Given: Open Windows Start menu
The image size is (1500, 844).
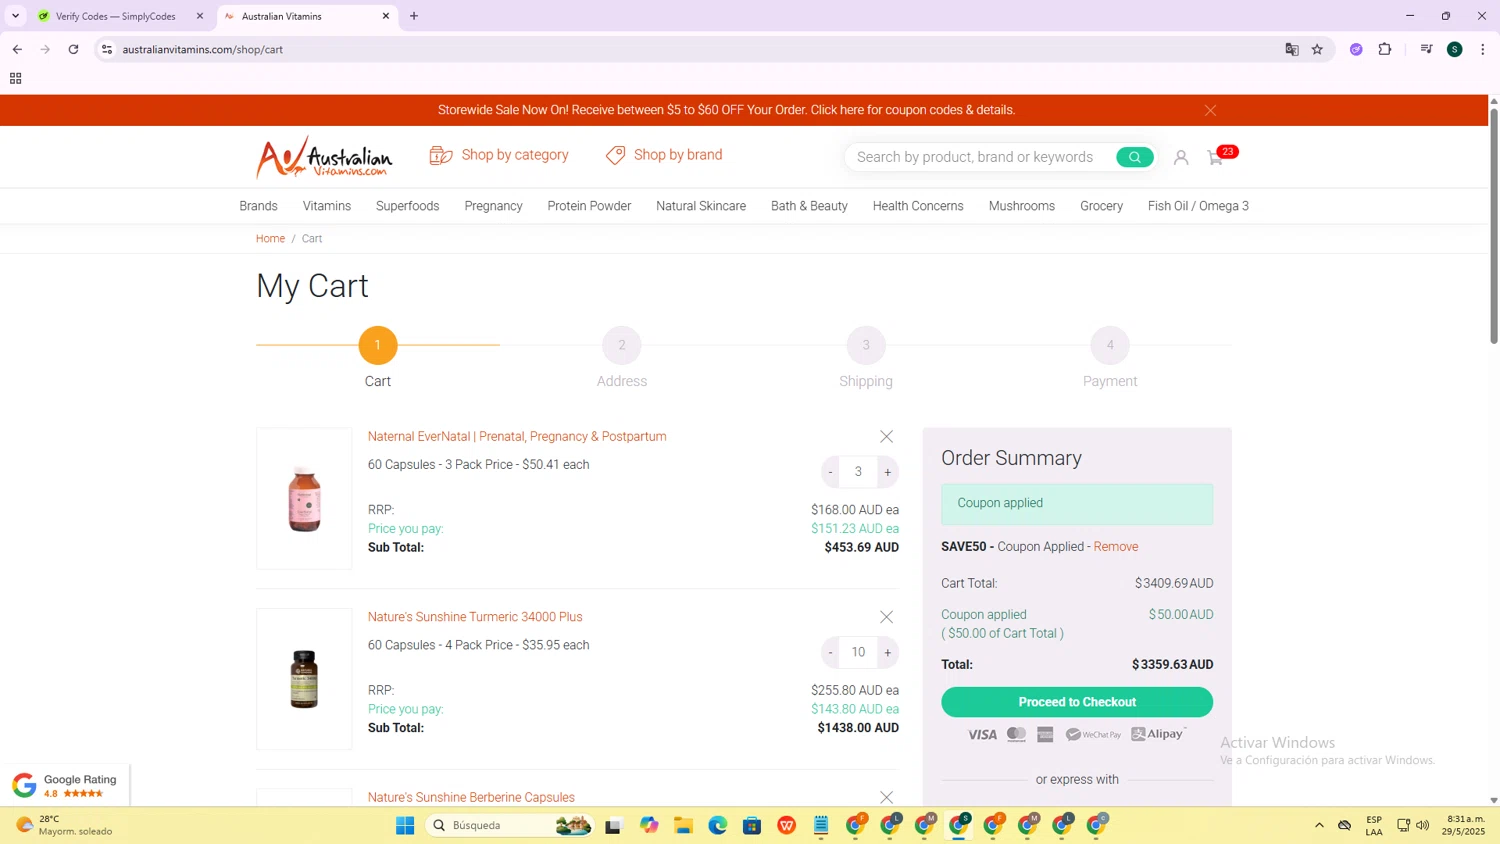Looking at the screenshot, I should pos(405,825).
